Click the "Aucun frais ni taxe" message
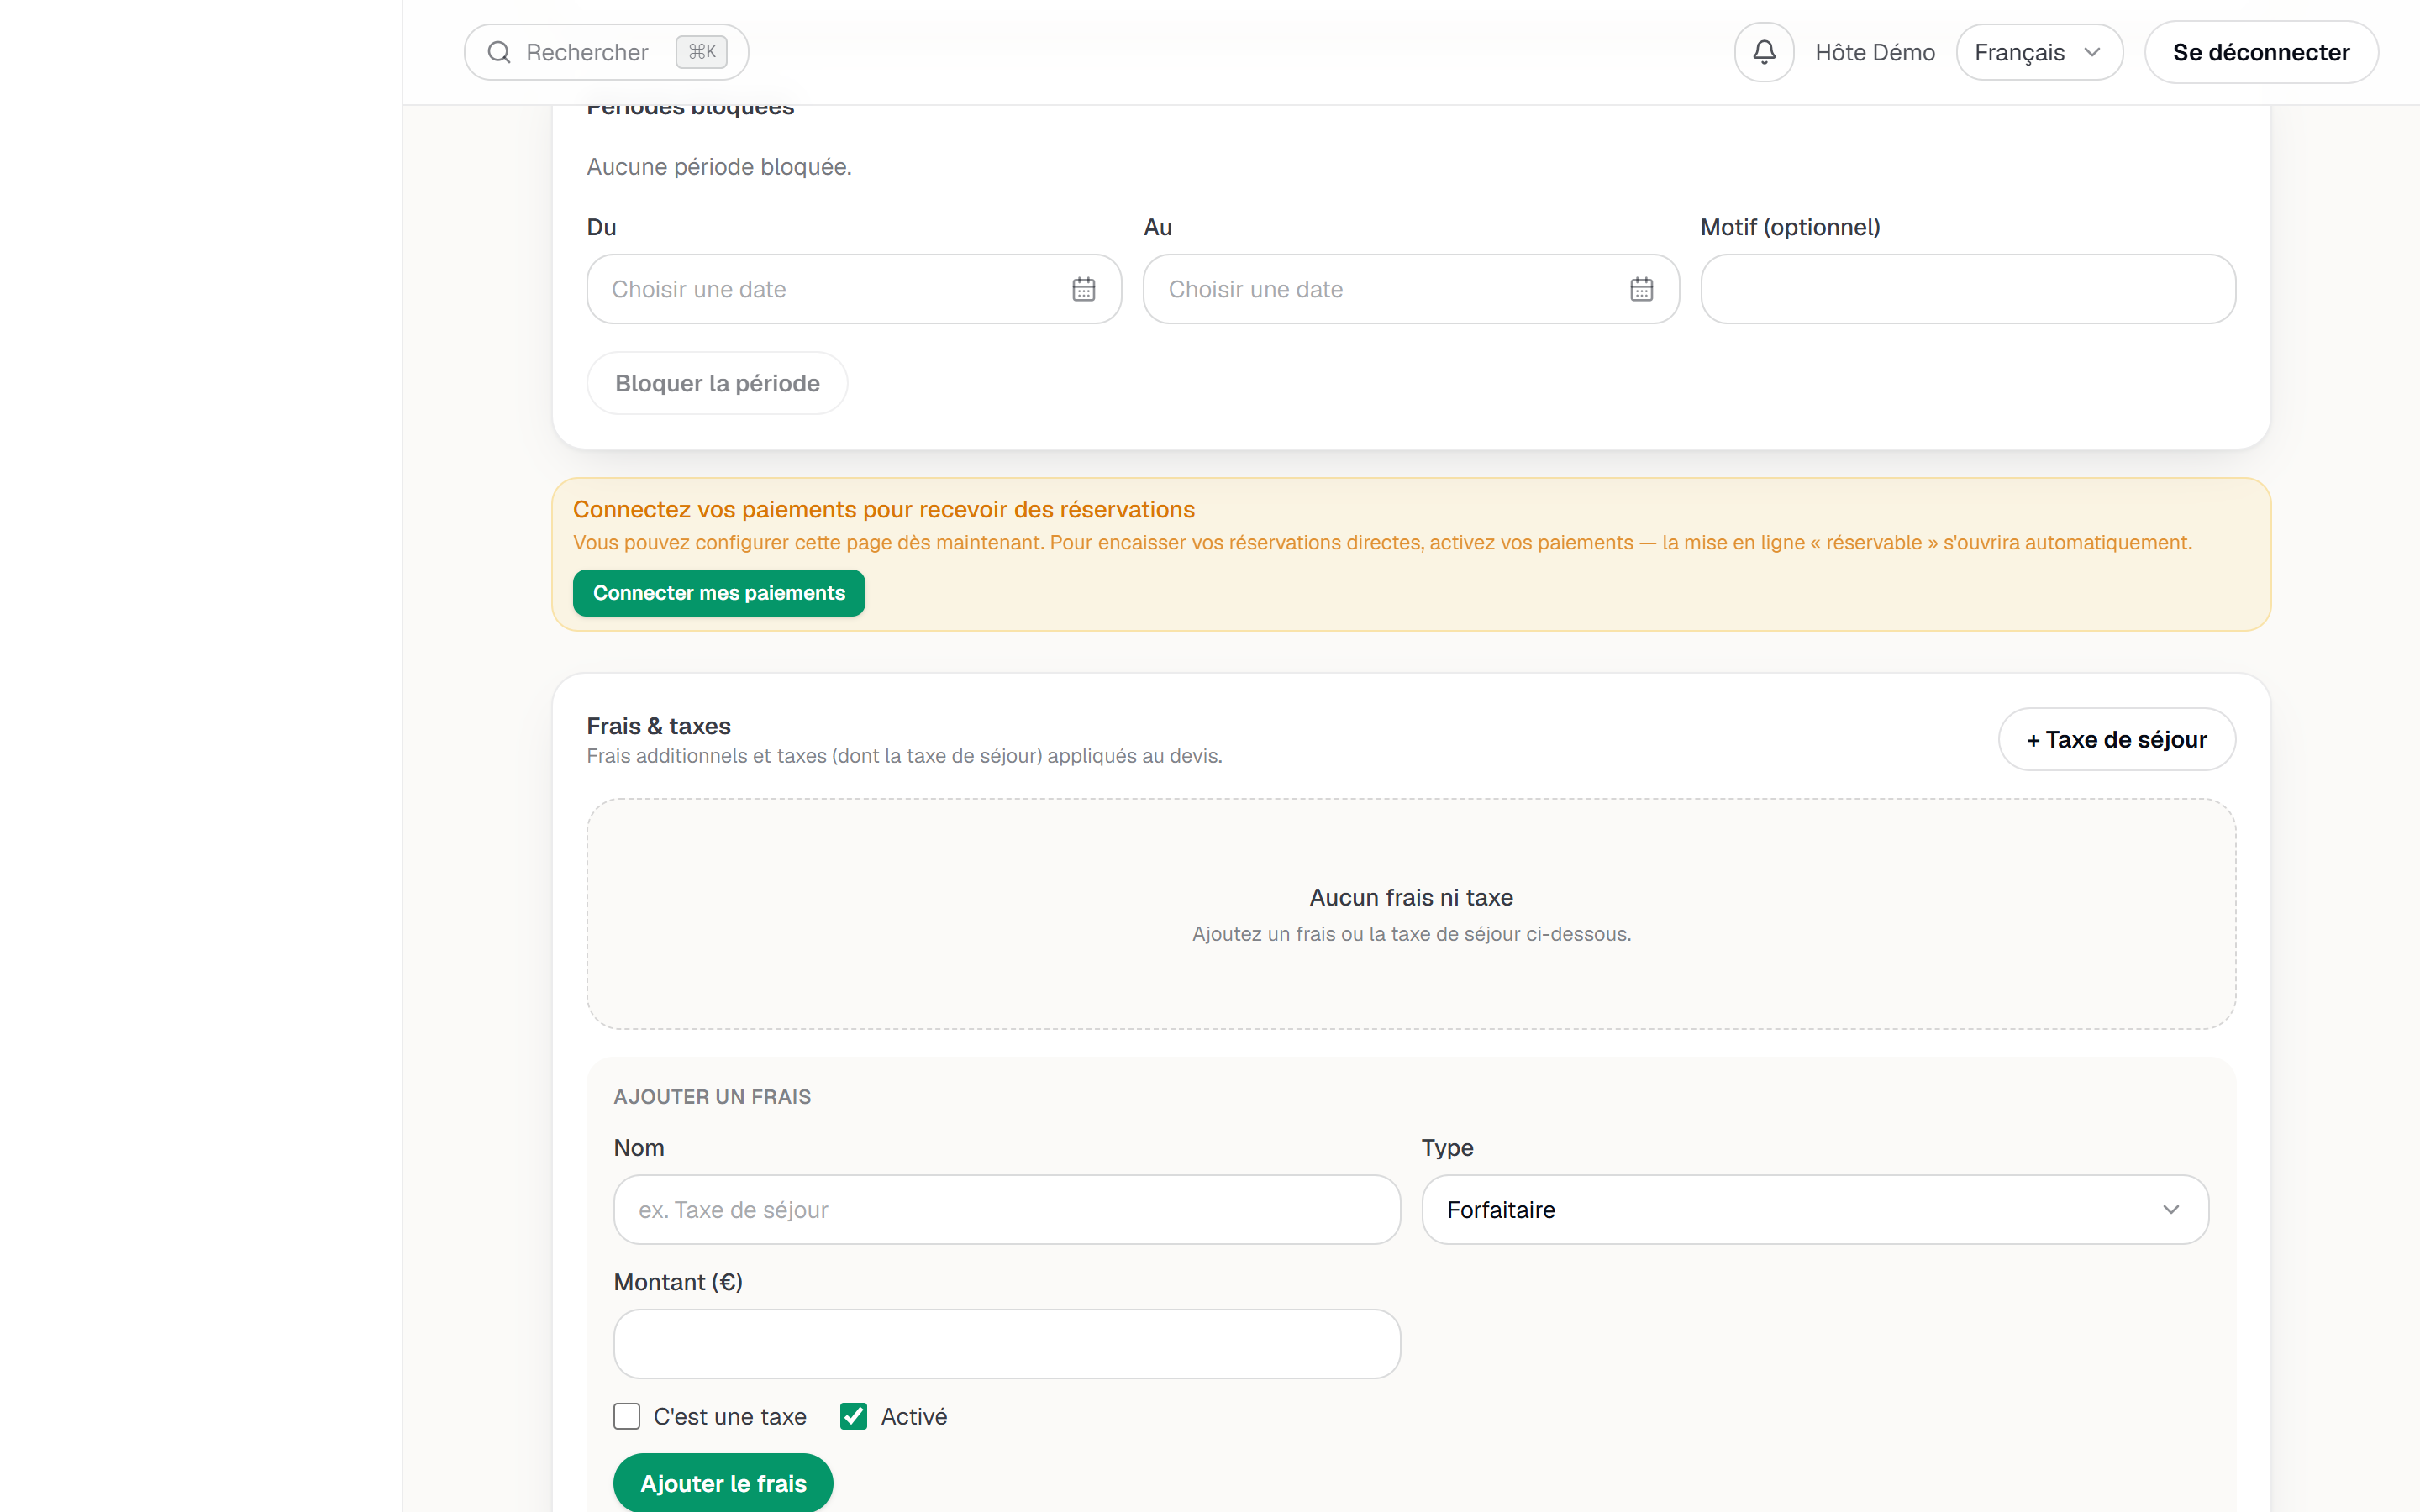This screenshot has height=1512, width=2420. point(1411,898)
